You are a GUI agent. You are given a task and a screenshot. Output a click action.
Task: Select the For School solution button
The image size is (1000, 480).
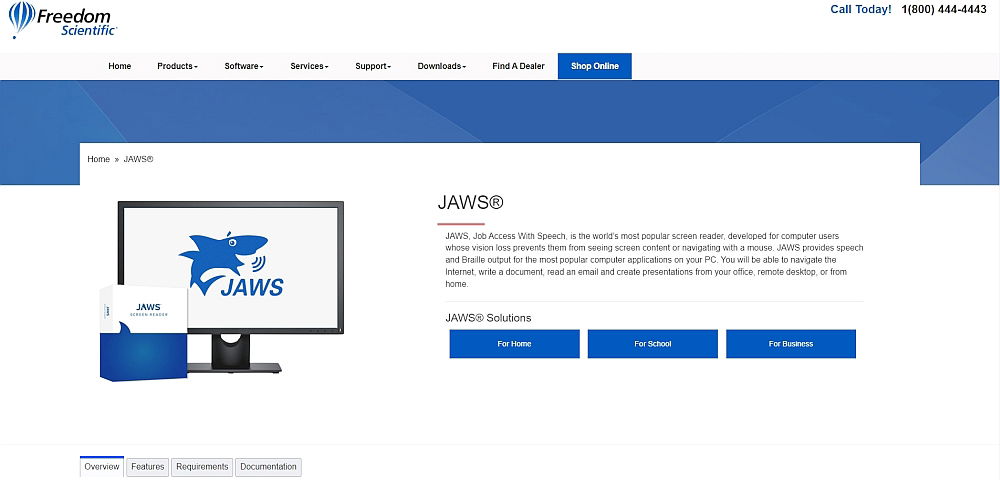tap(652, 344)
